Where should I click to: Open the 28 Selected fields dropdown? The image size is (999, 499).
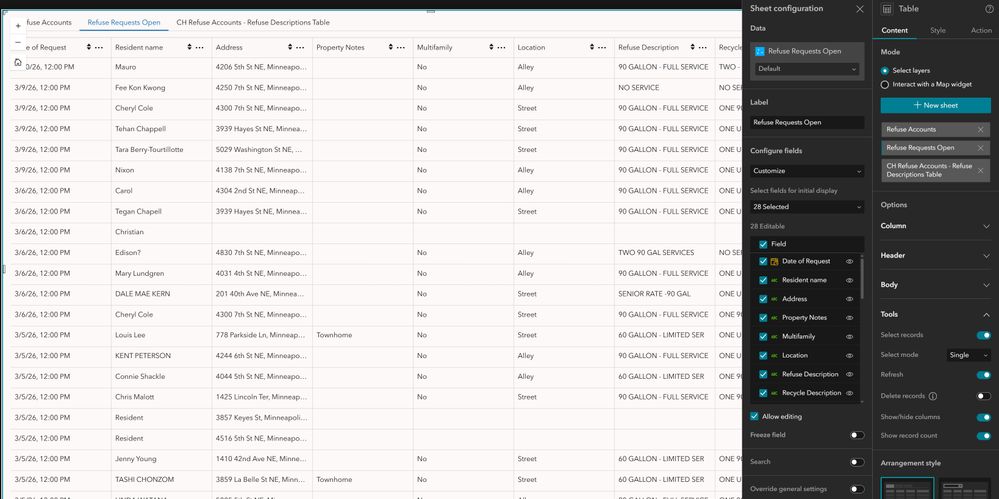point(807,206)
